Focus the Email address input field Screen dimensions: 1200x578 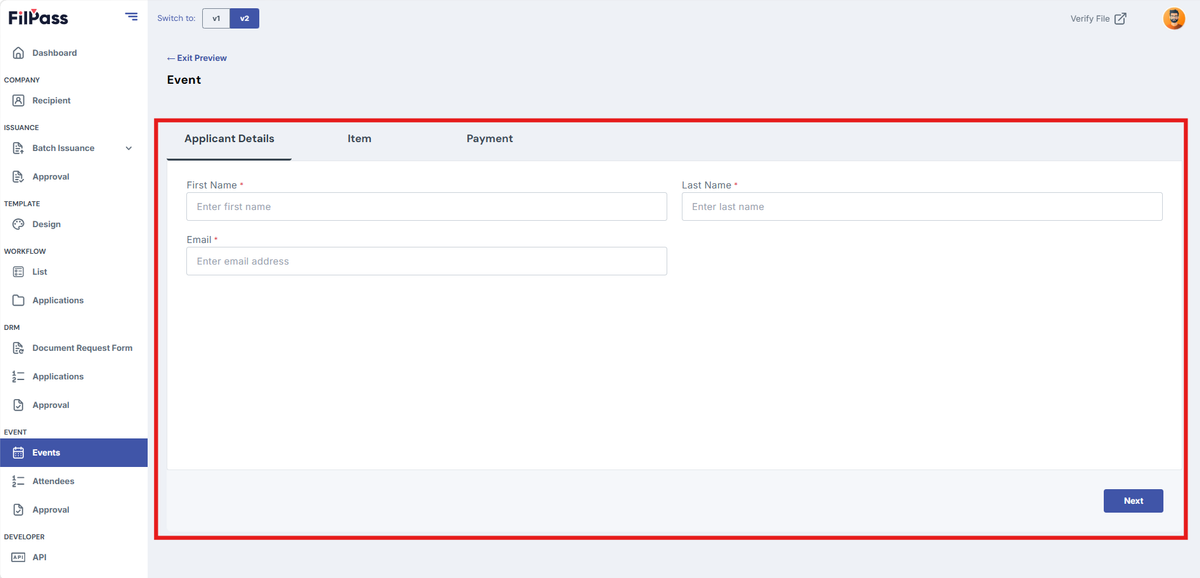pos(426,261)
